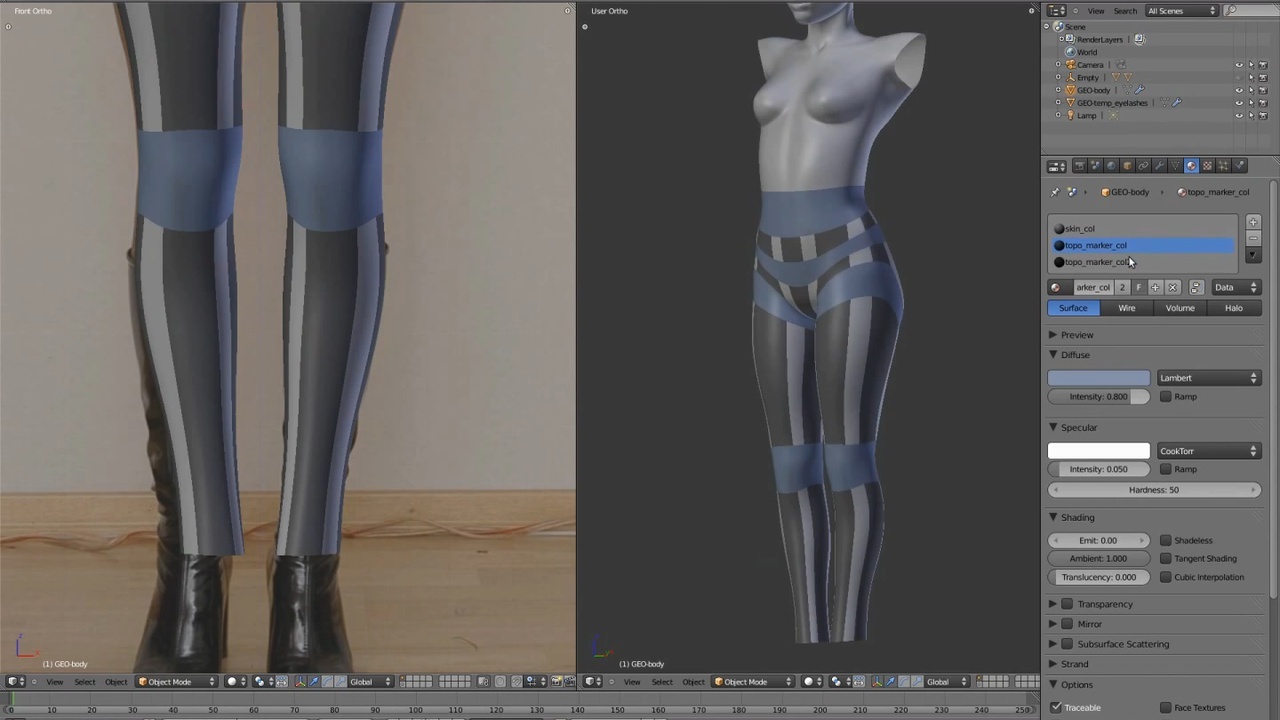Toggle the pin icon in properties breadcrumb
The image size is (1280, 720).
[1055, 192]
